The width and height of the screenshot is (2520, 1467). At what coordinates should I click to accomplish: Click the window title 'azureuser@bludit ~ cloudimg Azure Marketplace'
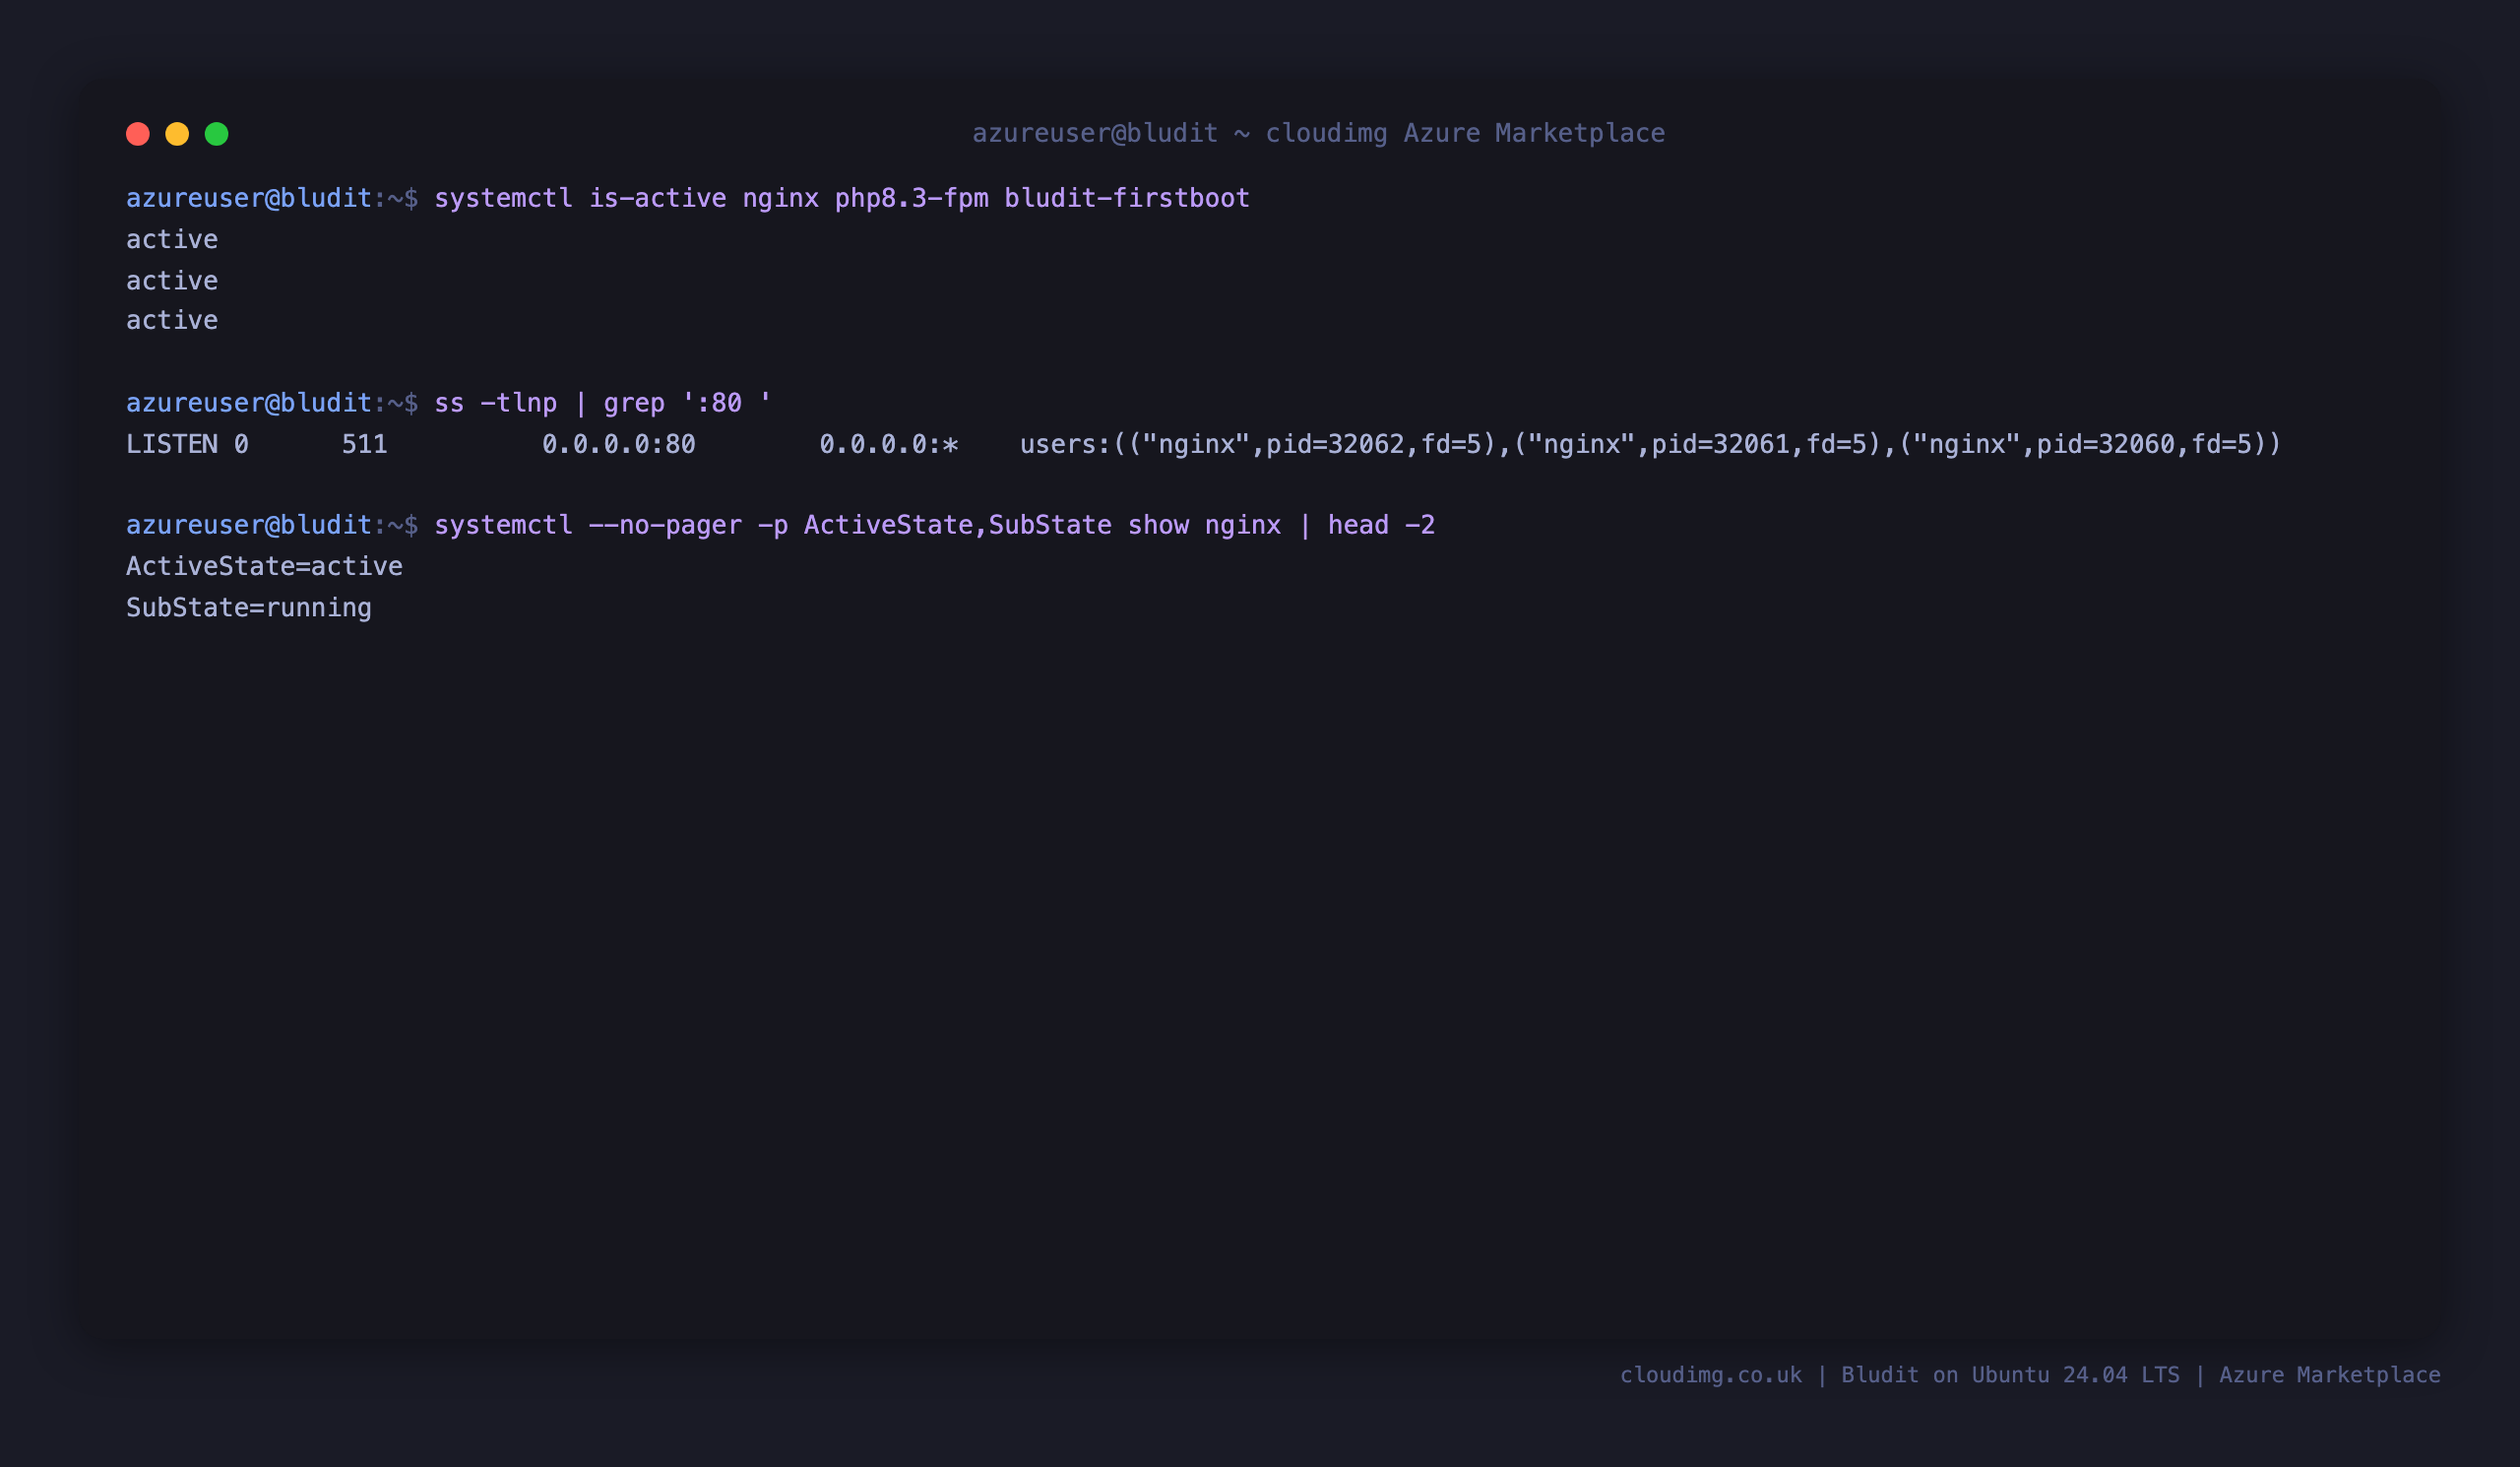(x=1318, y=133)
